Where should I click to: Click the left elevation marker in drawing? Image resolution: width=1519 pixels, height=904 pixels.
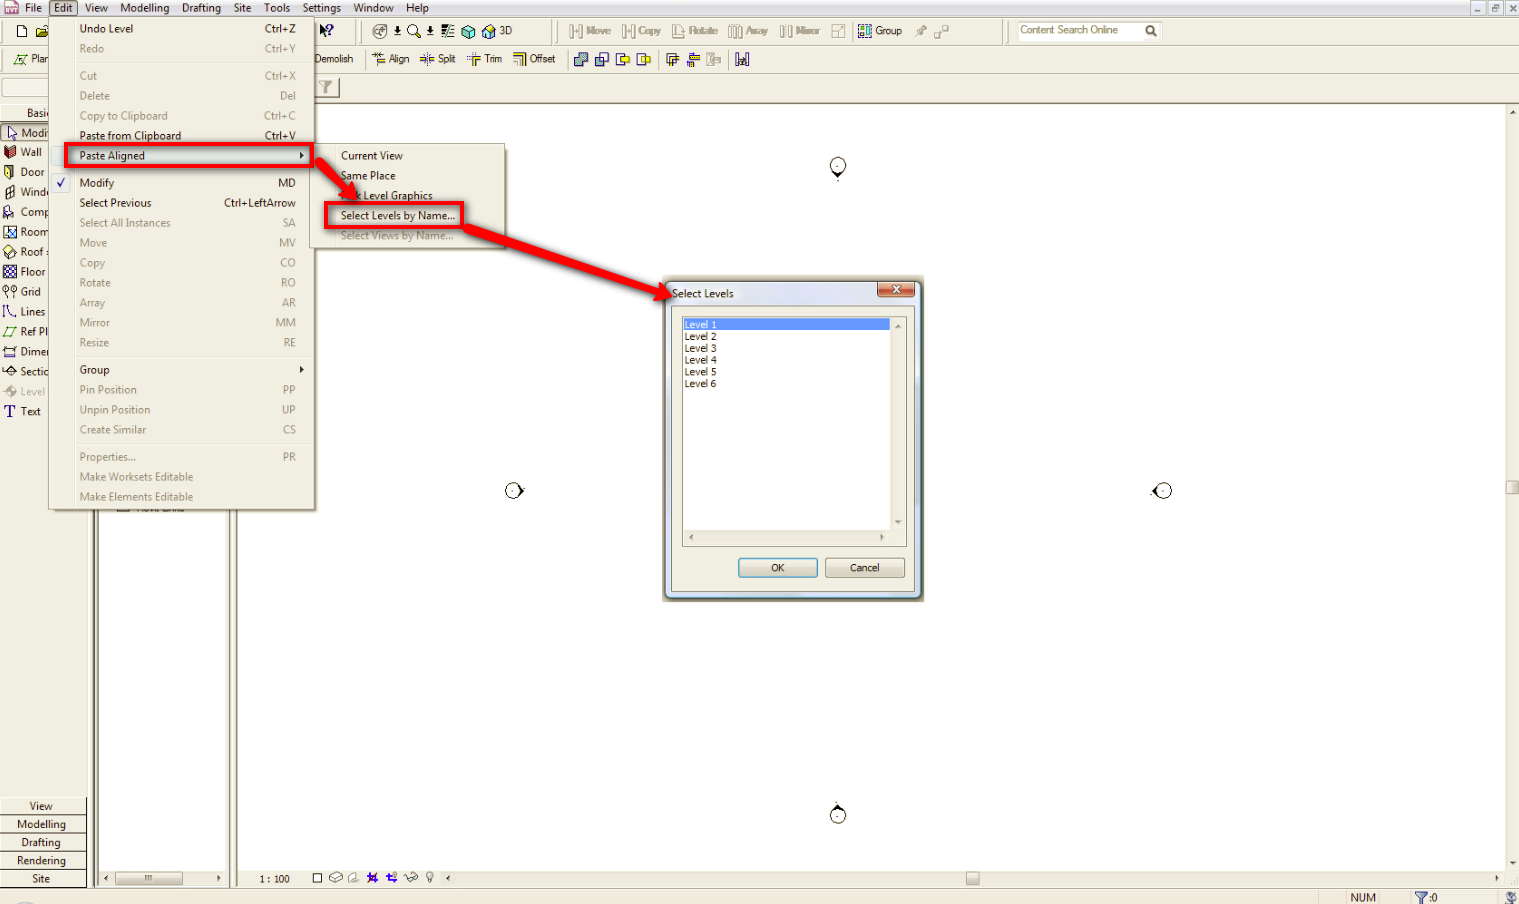pyautogui.click(x=514, y=491)
